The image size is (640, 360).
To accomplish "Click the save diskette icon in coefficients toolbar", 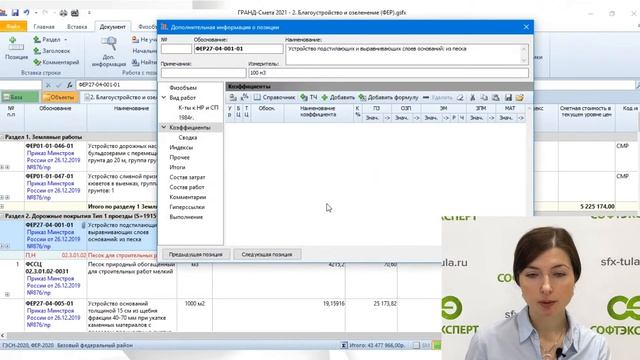I will [x=508, y=98].
